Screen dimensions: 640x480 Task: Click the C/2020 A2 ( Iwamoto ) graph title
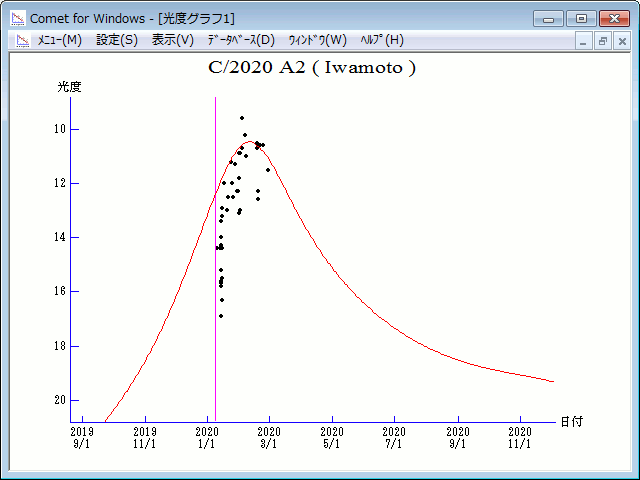[312, 67]
